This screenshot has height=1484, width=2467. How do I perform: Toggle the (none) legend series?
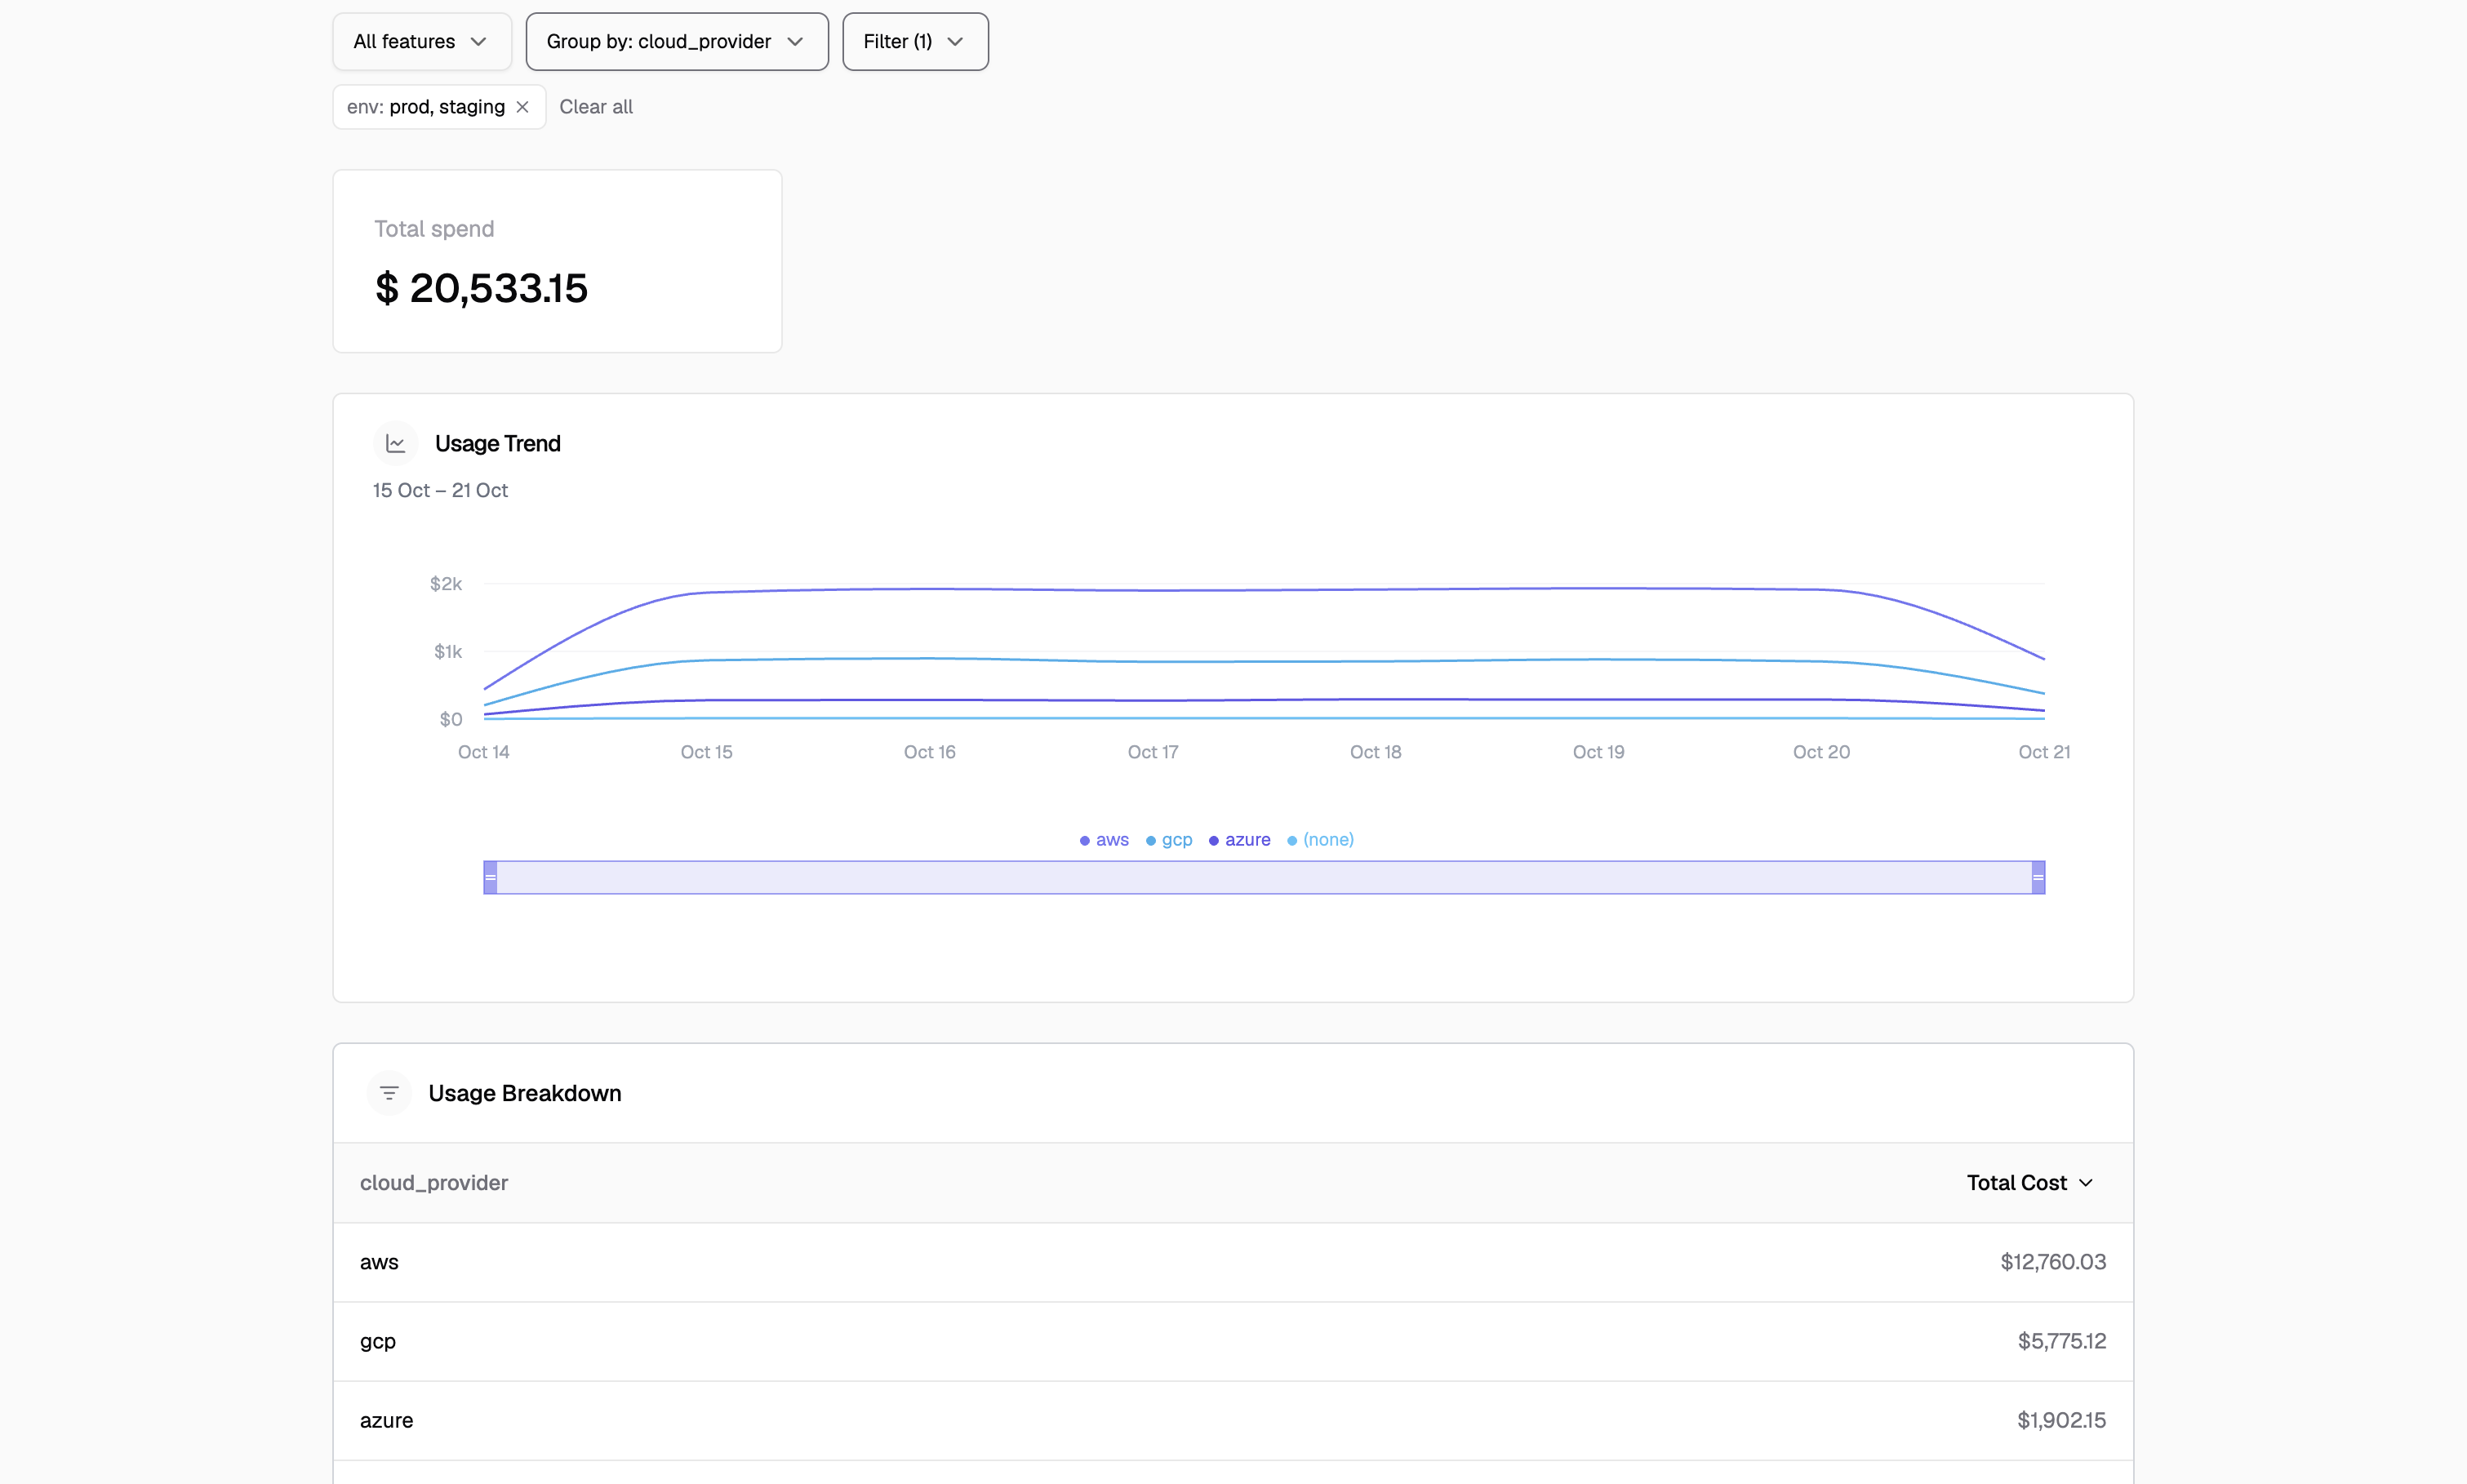click(1320, 840)
